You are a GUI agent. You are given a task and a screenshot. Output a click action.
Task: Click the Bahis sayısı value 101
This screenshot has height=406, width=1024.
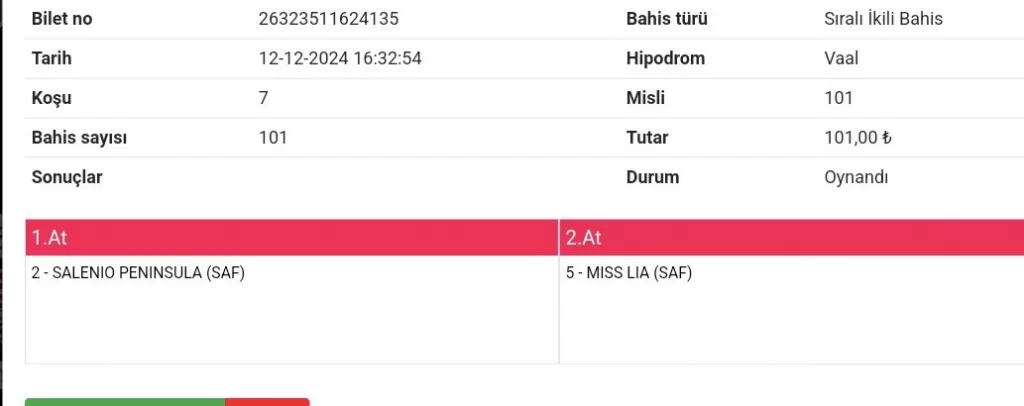[273, 138]
